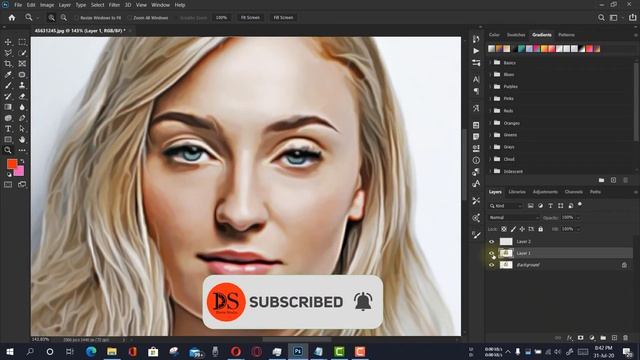Create a new layer with plus icon
Image resolution: width=640 pixels, height=360 pixels.
pyautogui.click(x=614, y=338)
